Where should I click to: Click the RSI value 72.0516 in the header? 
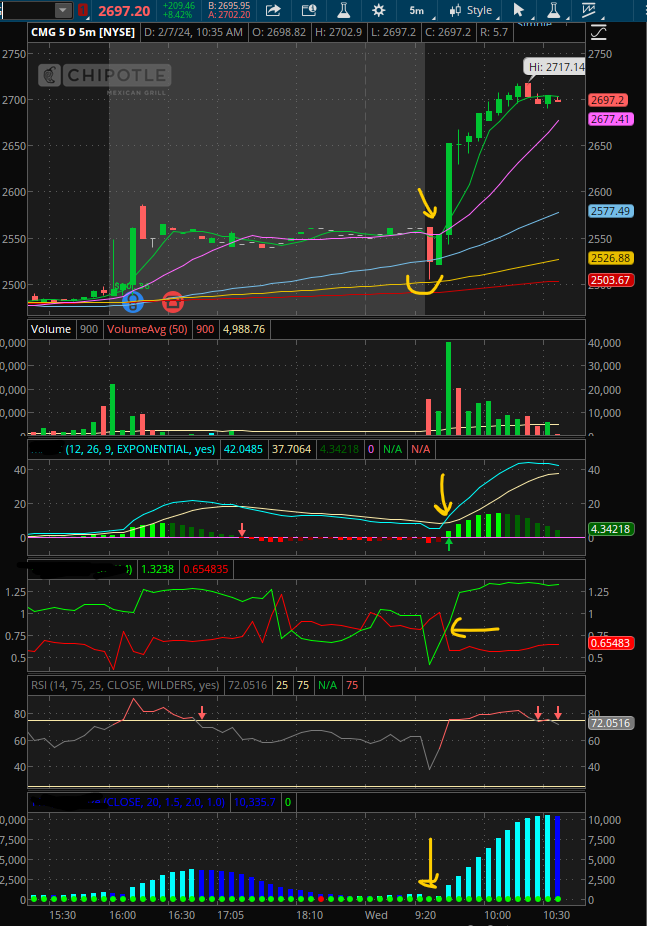(247, 685)
